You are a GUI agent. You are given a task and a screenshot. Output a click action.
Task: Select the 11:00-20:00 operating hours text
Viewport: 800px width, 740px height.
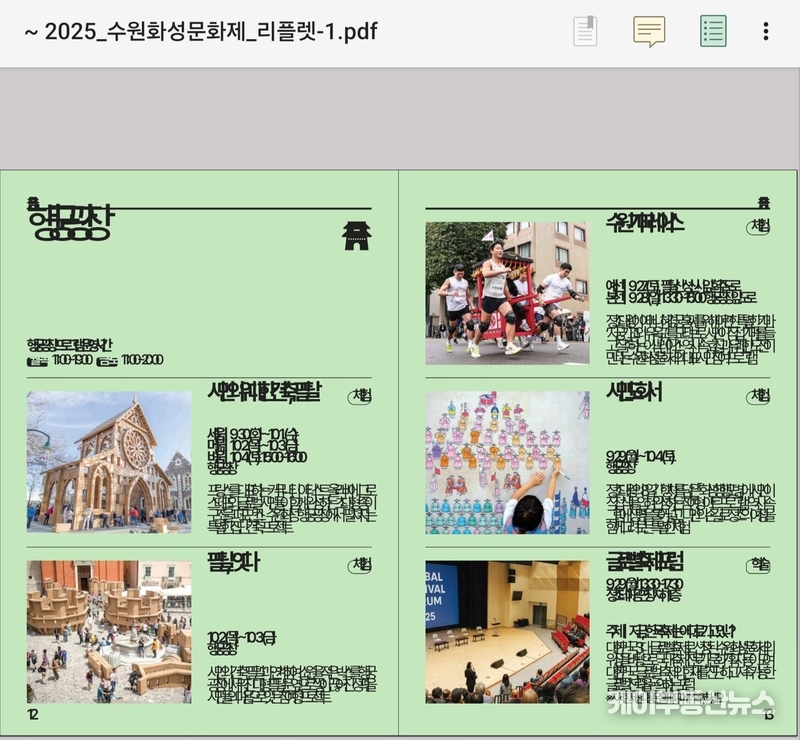(x=142, y=360)
